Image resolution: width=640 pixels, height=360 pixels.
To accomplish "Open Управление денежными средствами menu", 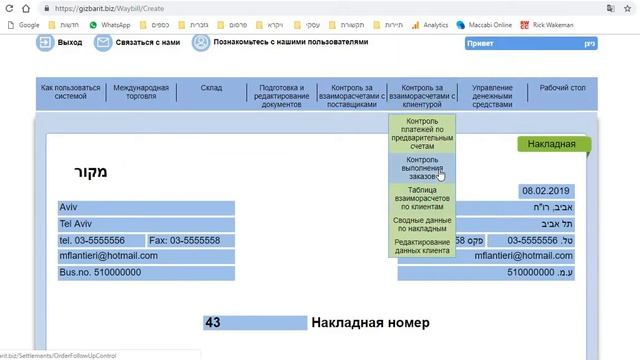I will (x=492, y=96).
